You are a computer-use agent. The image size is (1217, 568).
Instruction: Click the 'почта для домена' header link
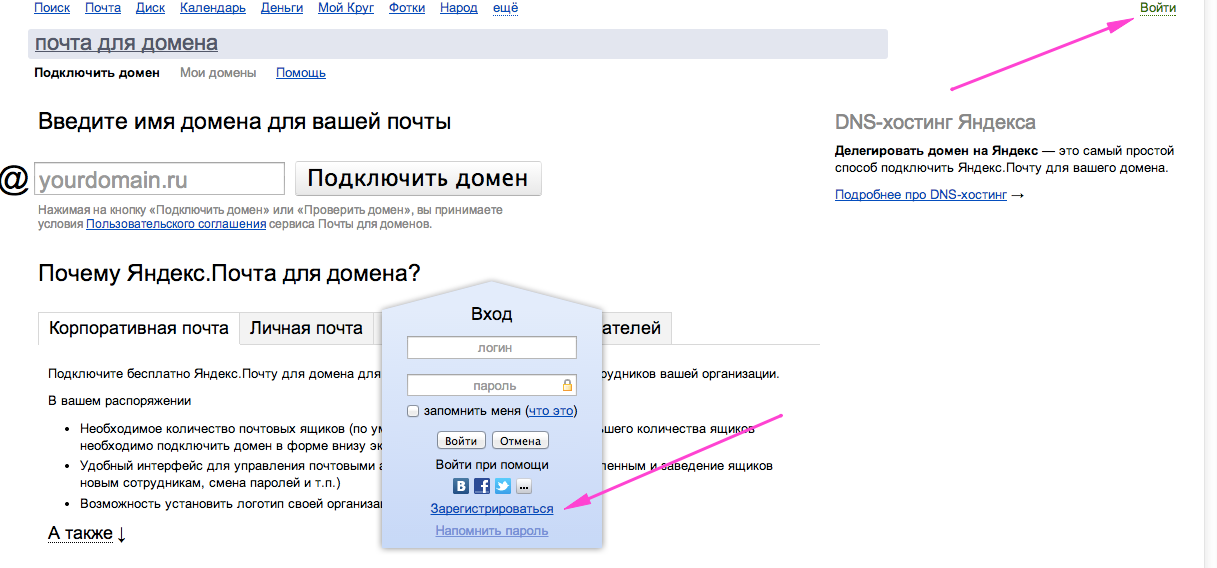(126, 43)
